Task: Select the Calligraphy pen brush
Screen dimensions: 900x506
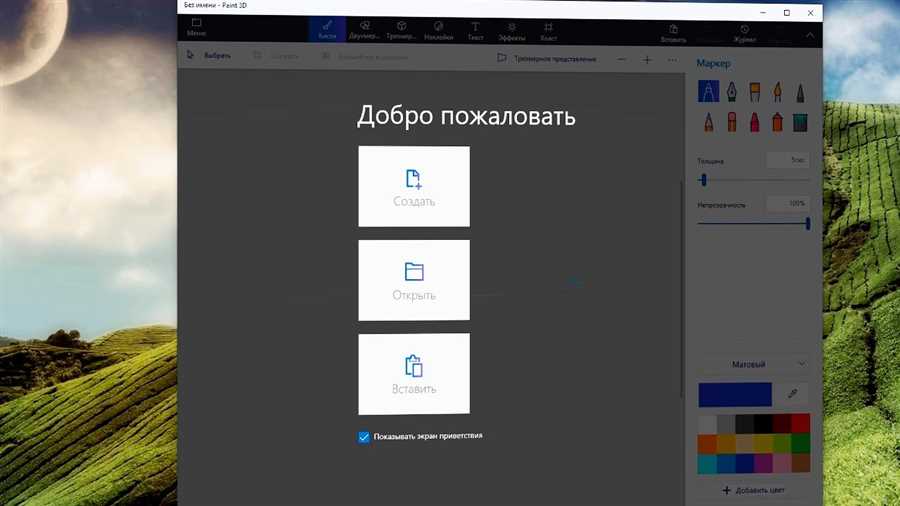Action: point(731,92)
